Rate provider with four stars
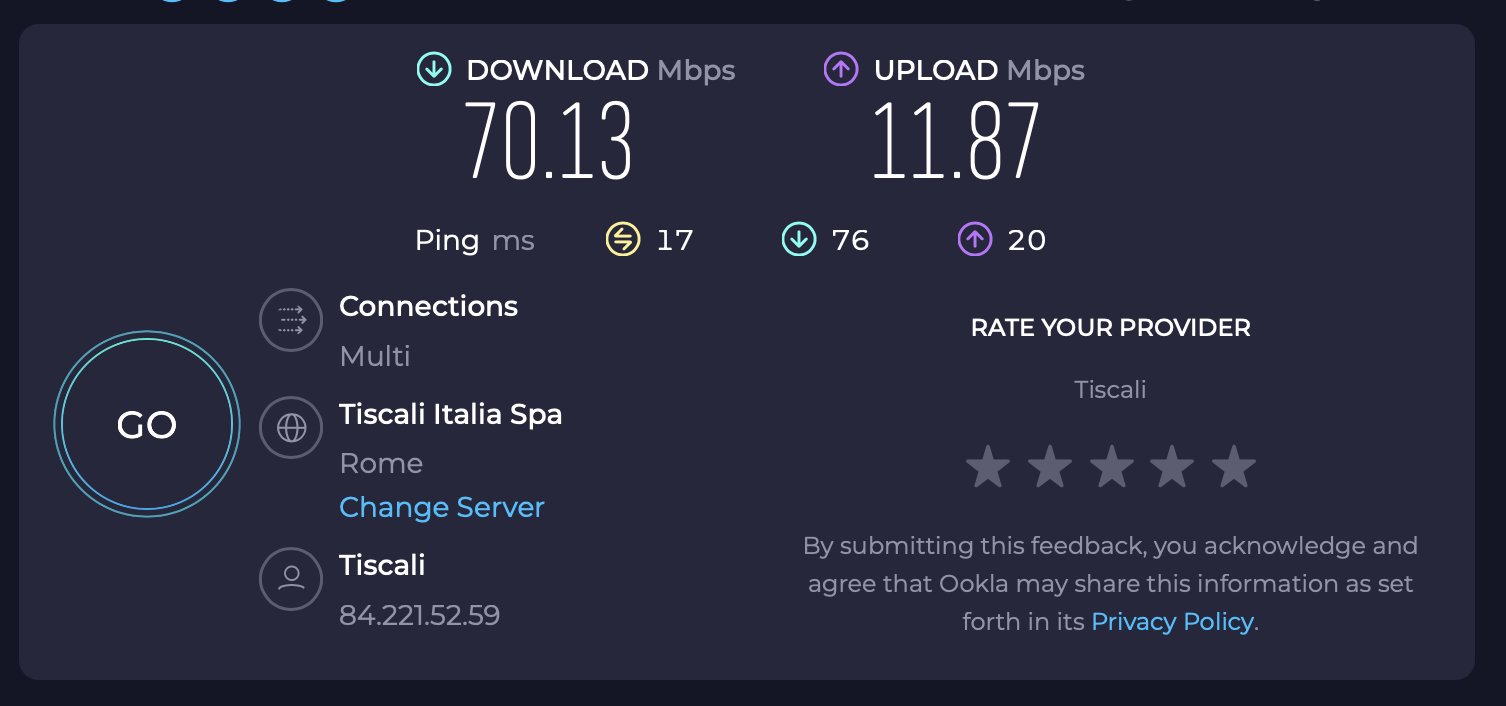The width and height of the screenshot is (1506, 706). pos(1172,468)
